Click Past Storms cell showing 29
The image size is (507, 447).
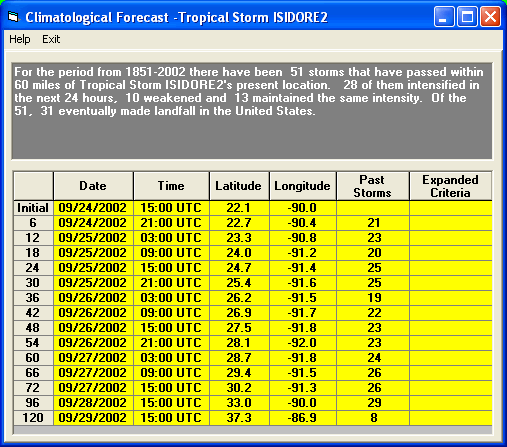click(373, 403)
